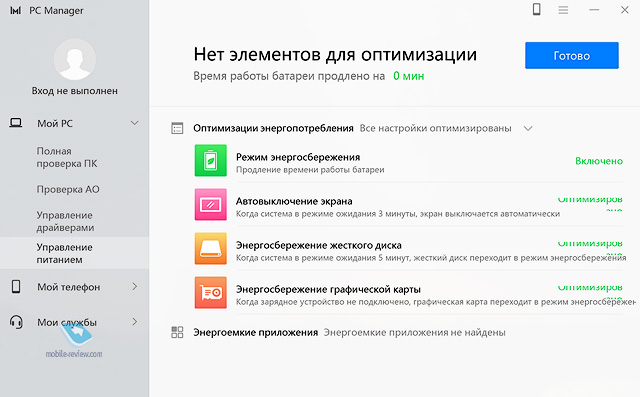
Task: Click the pink screen auto-off icon
Action: [211, 204]
